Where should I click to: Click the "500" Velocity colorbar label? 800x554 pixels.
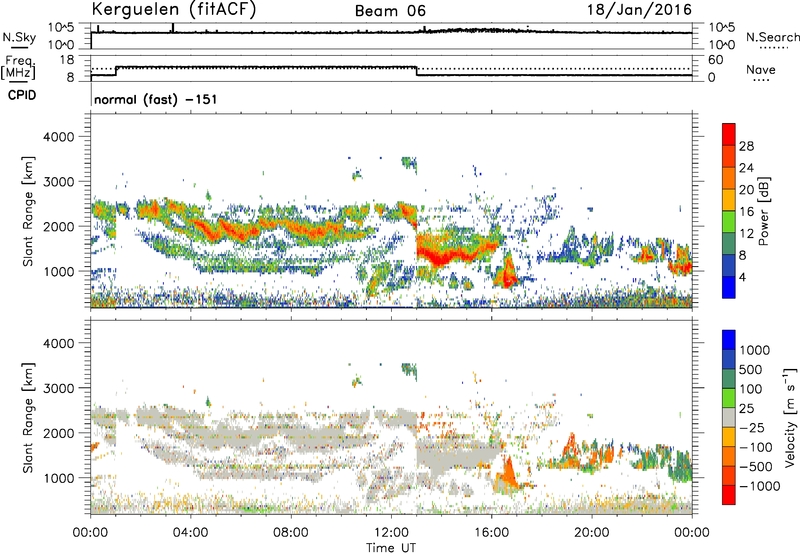coord(753,370)
